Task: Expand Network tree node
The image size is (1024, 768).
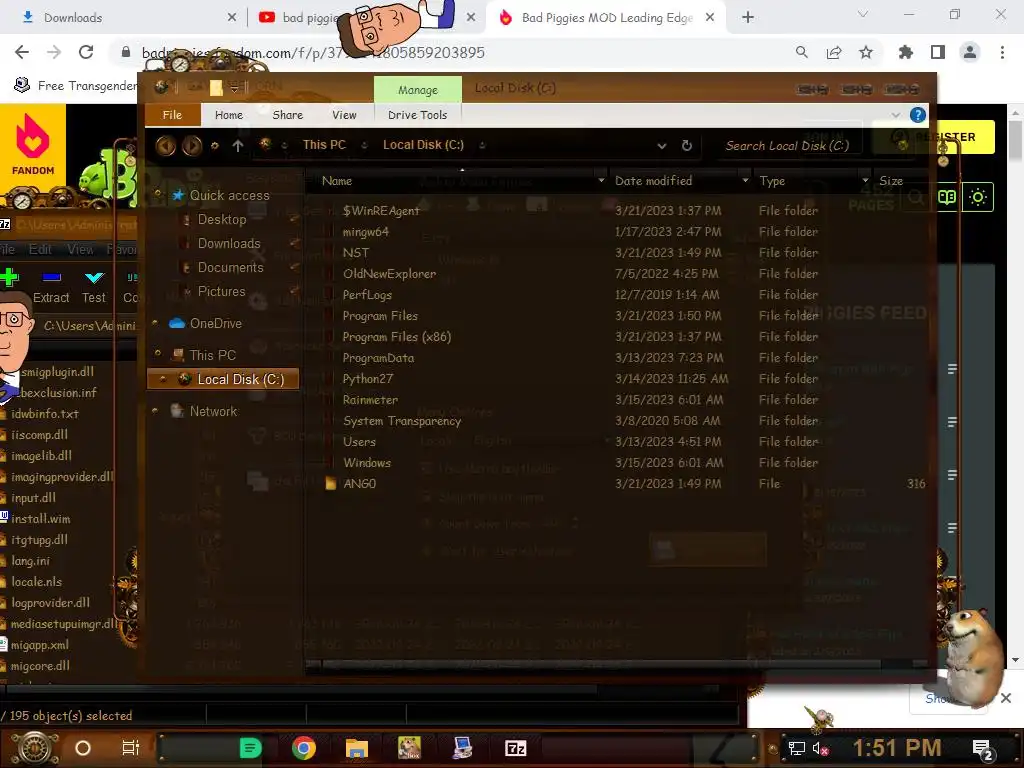Action: 155,411
